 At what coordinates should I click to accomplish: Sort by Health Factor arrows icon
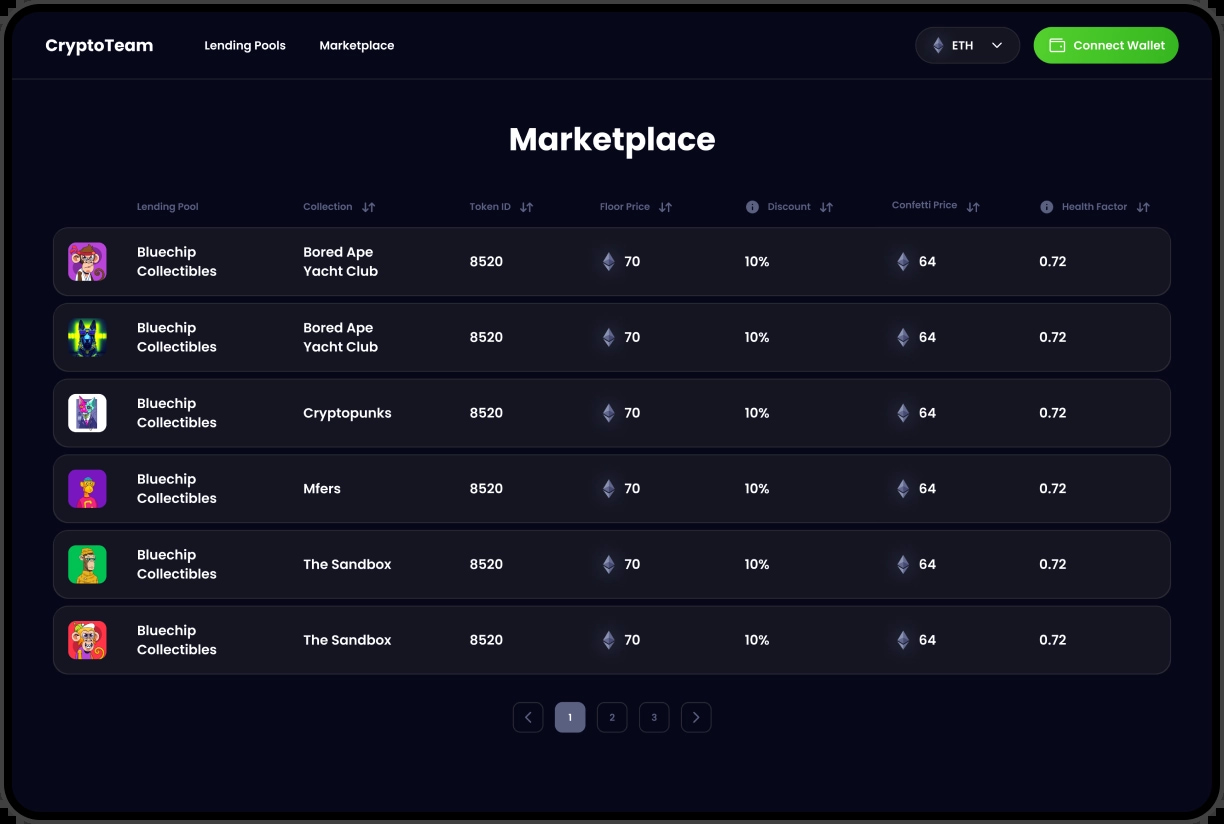[x=1143, y=207]
